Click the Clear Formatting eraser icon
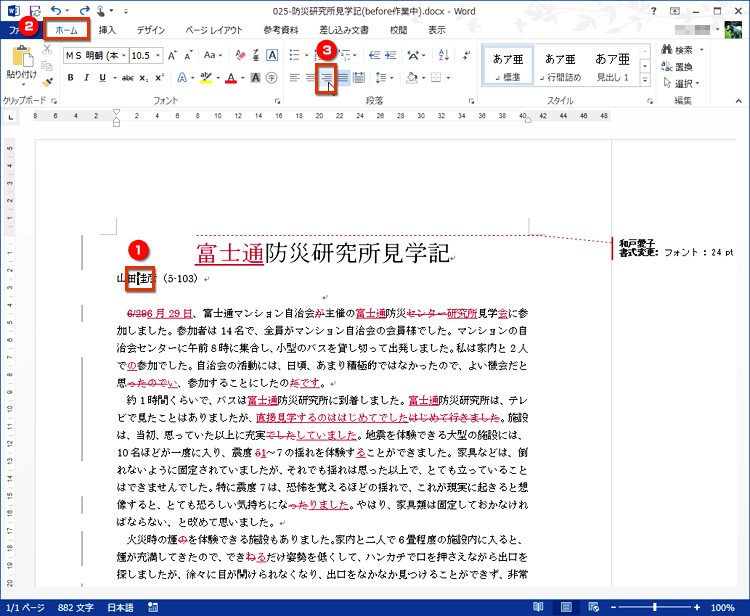Viewport: 750px width, 616px height. (x=241, y=55)
